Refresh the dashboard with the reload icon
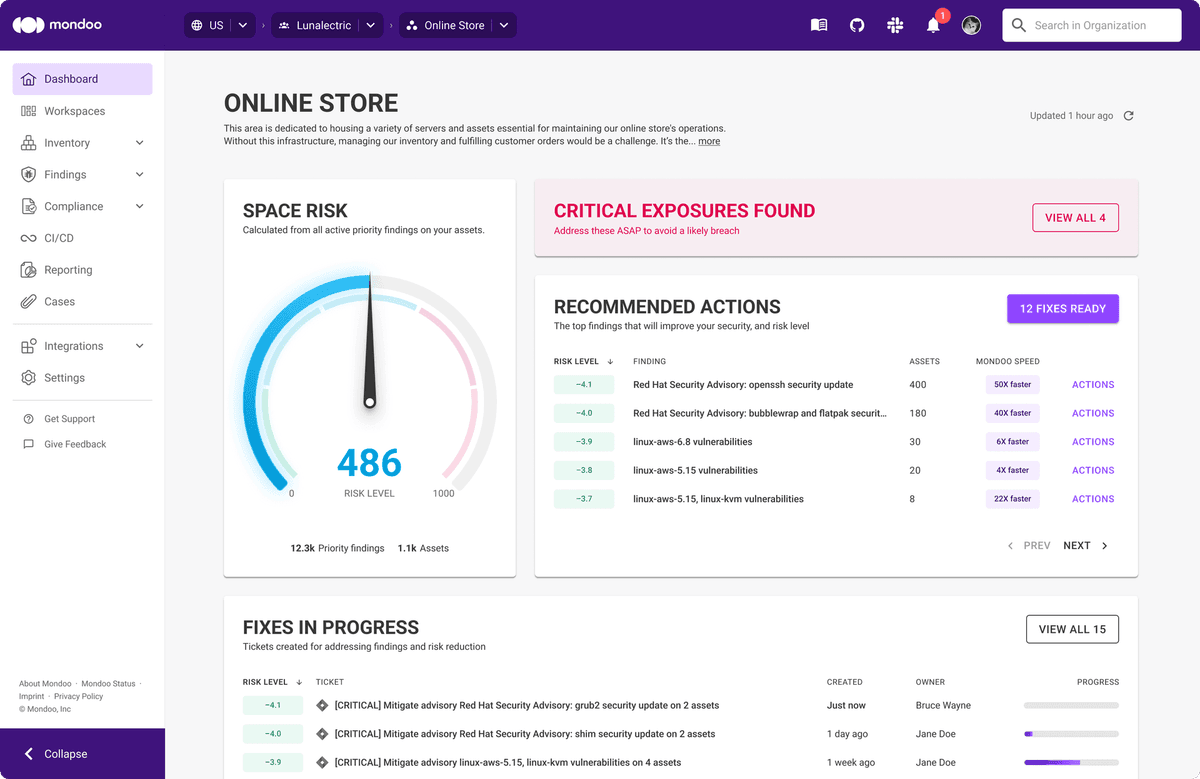 click(x=1129, y=115)
